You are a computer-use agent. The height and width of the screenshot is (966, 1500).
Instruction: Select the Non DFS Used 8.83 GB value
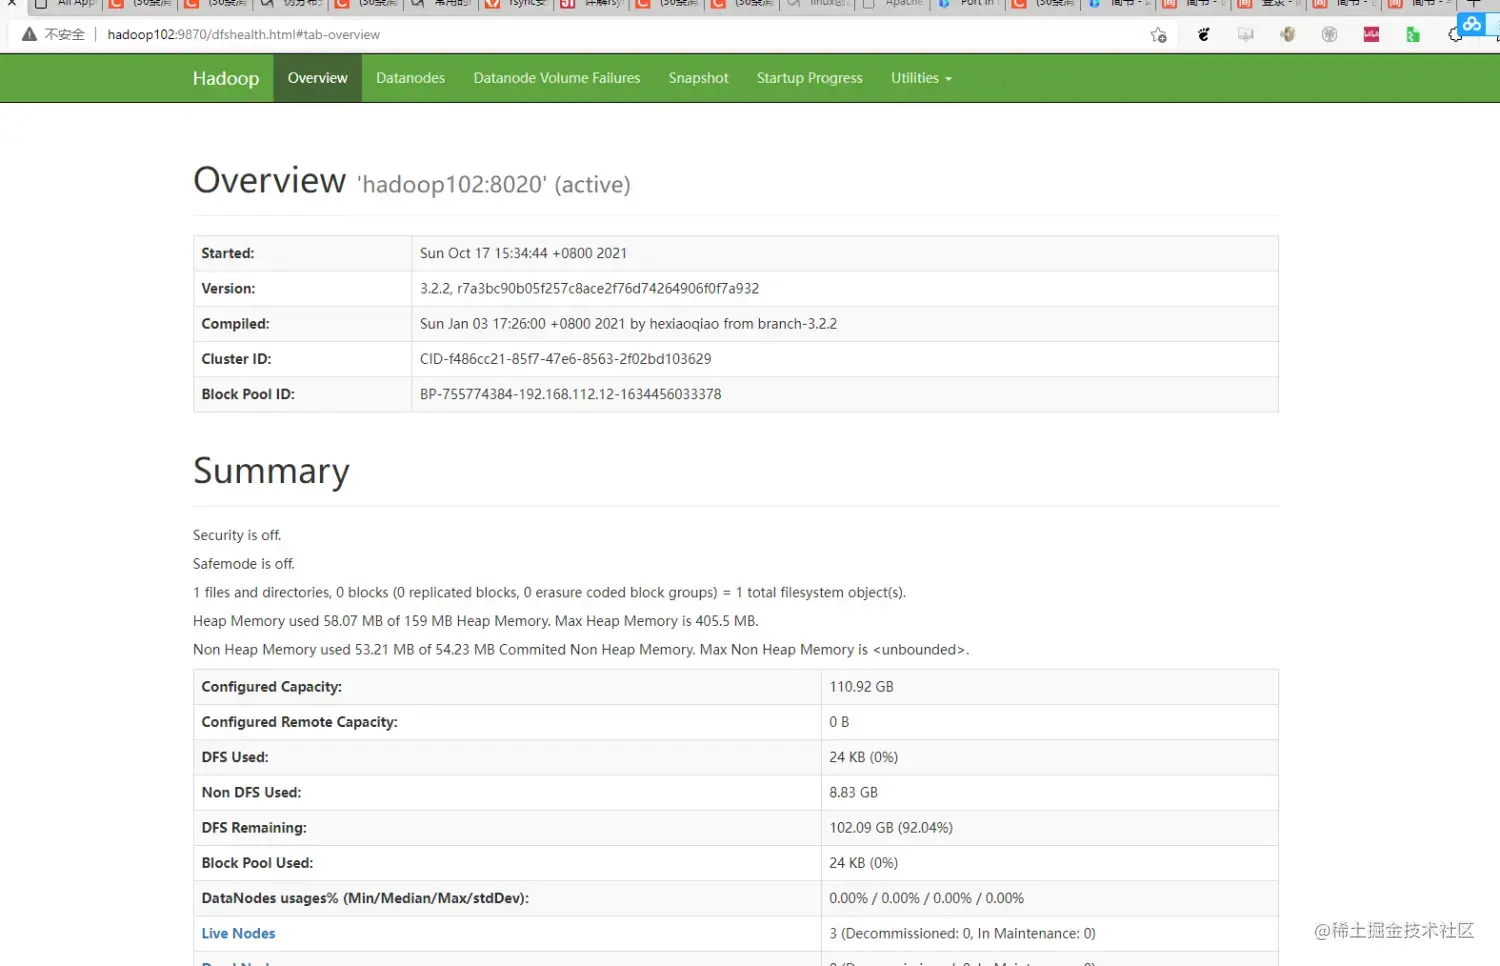pyautogui.click(x=853, y=792)
